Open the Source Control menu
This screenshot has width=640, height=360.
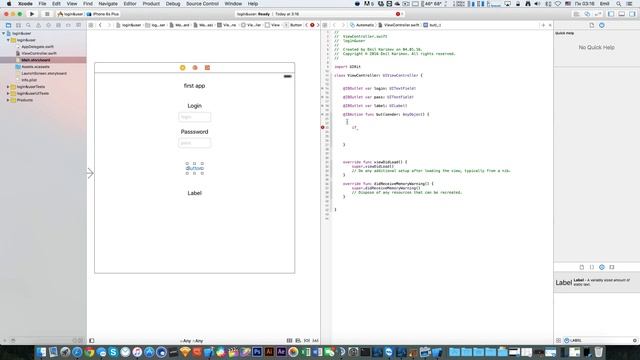202,4
